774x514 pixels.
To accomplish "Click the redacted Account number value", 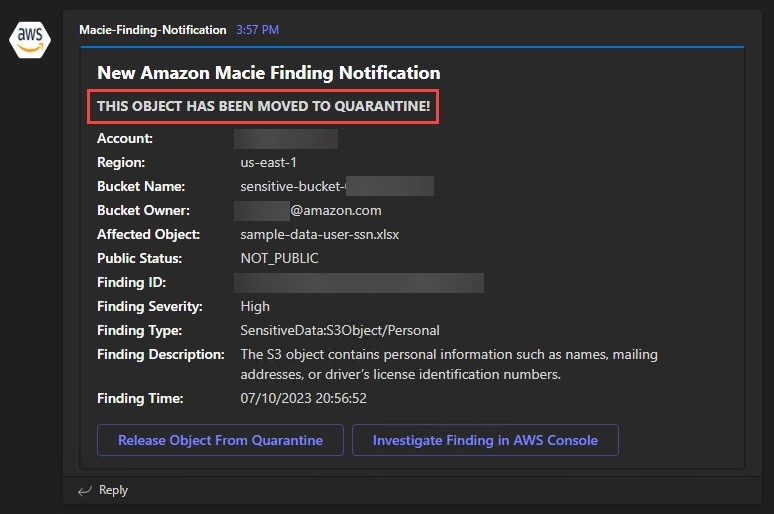I will [x=286, y=139].
